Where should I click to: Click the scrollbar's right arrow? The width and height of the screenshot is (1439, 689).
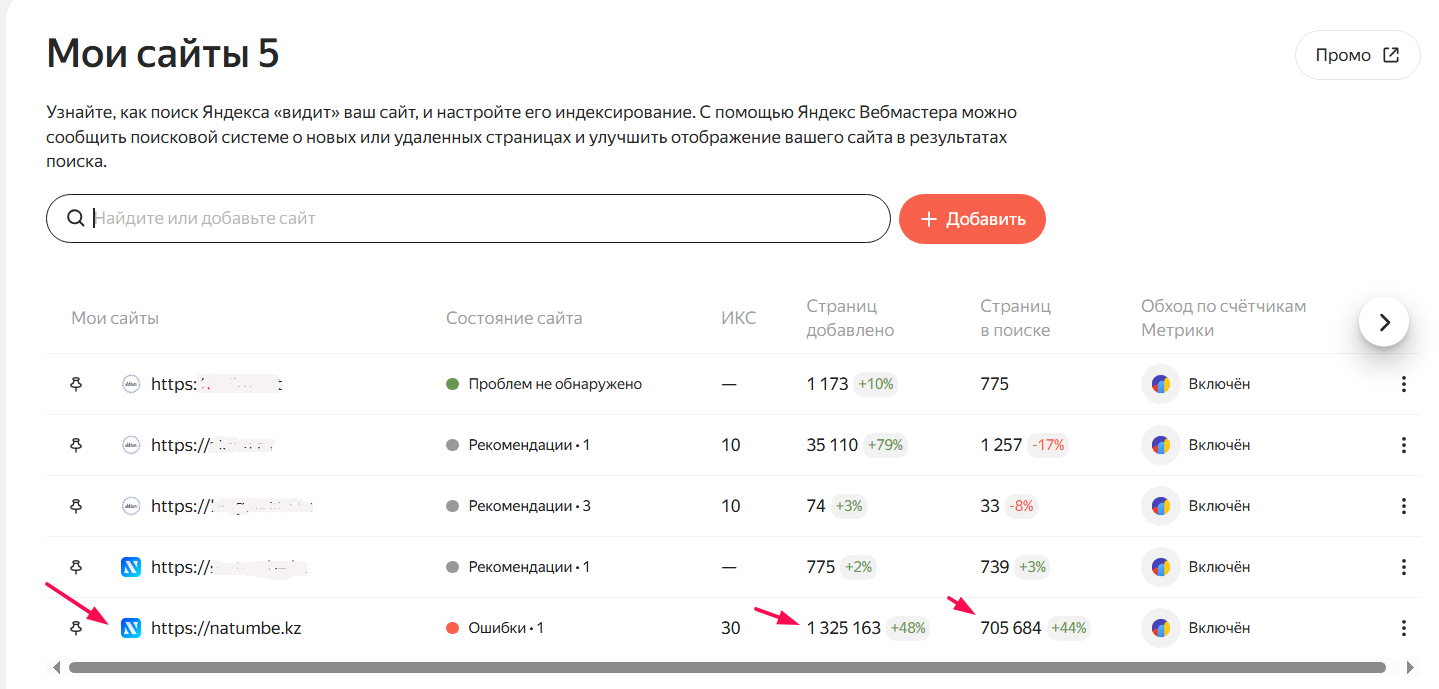[x=1410, y=667]
